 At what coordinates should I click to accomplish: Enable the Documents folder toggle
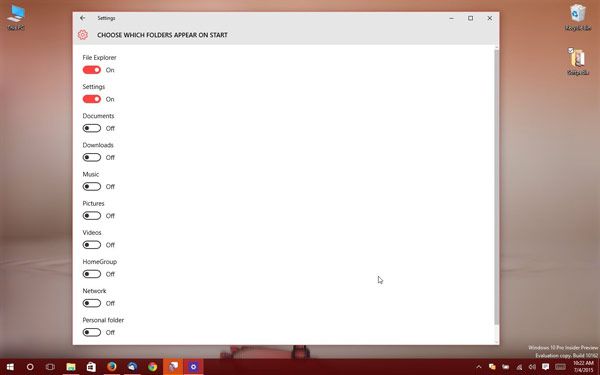[92, 128]
